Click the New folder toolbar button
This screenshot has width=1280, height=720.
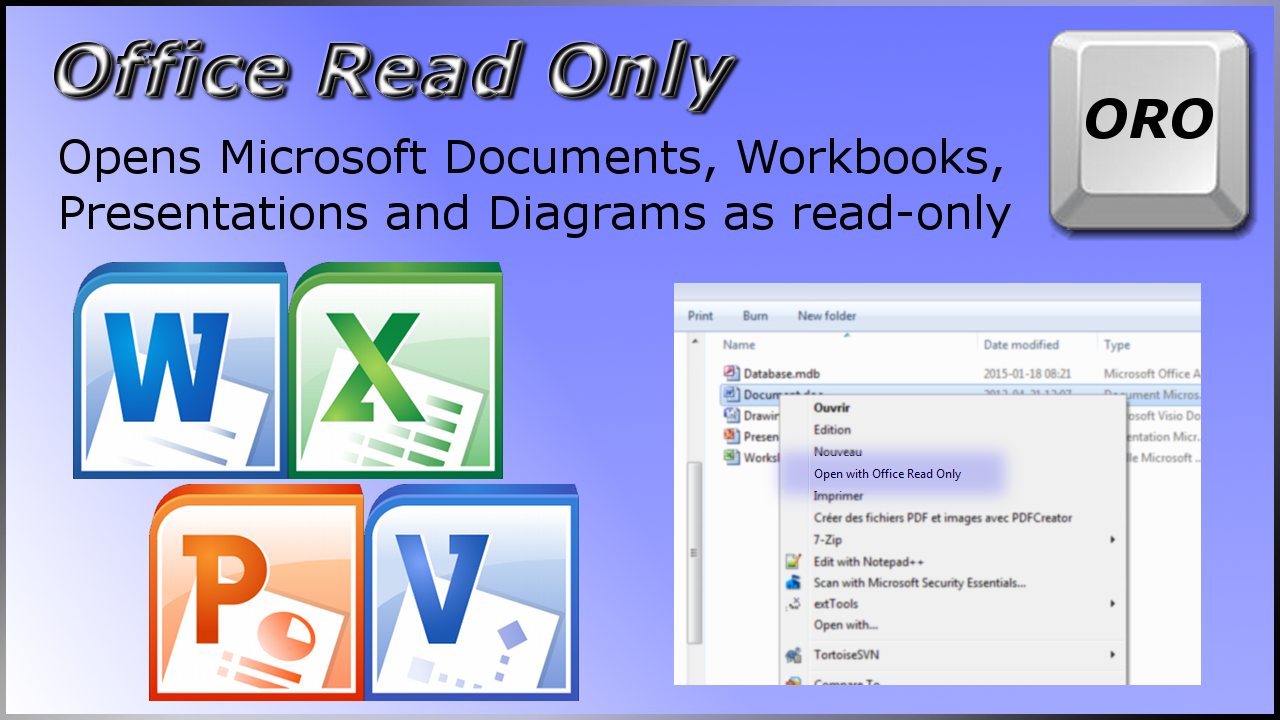(827, 316)
